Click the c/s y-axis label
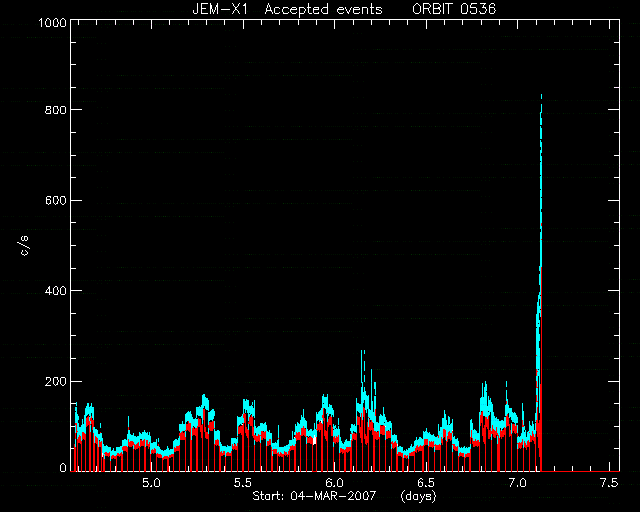640x512 pixels. tap(24, 245)
